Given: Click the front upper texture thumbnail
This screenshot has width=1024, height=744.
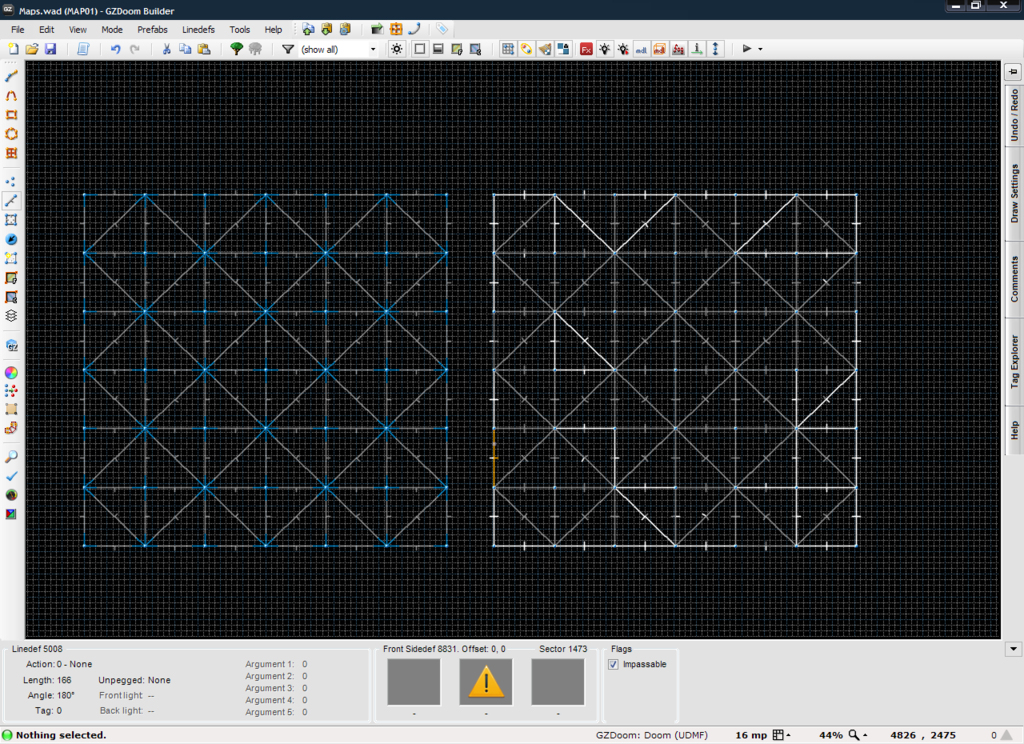Looking at the screenshot, I should [414, 682].
